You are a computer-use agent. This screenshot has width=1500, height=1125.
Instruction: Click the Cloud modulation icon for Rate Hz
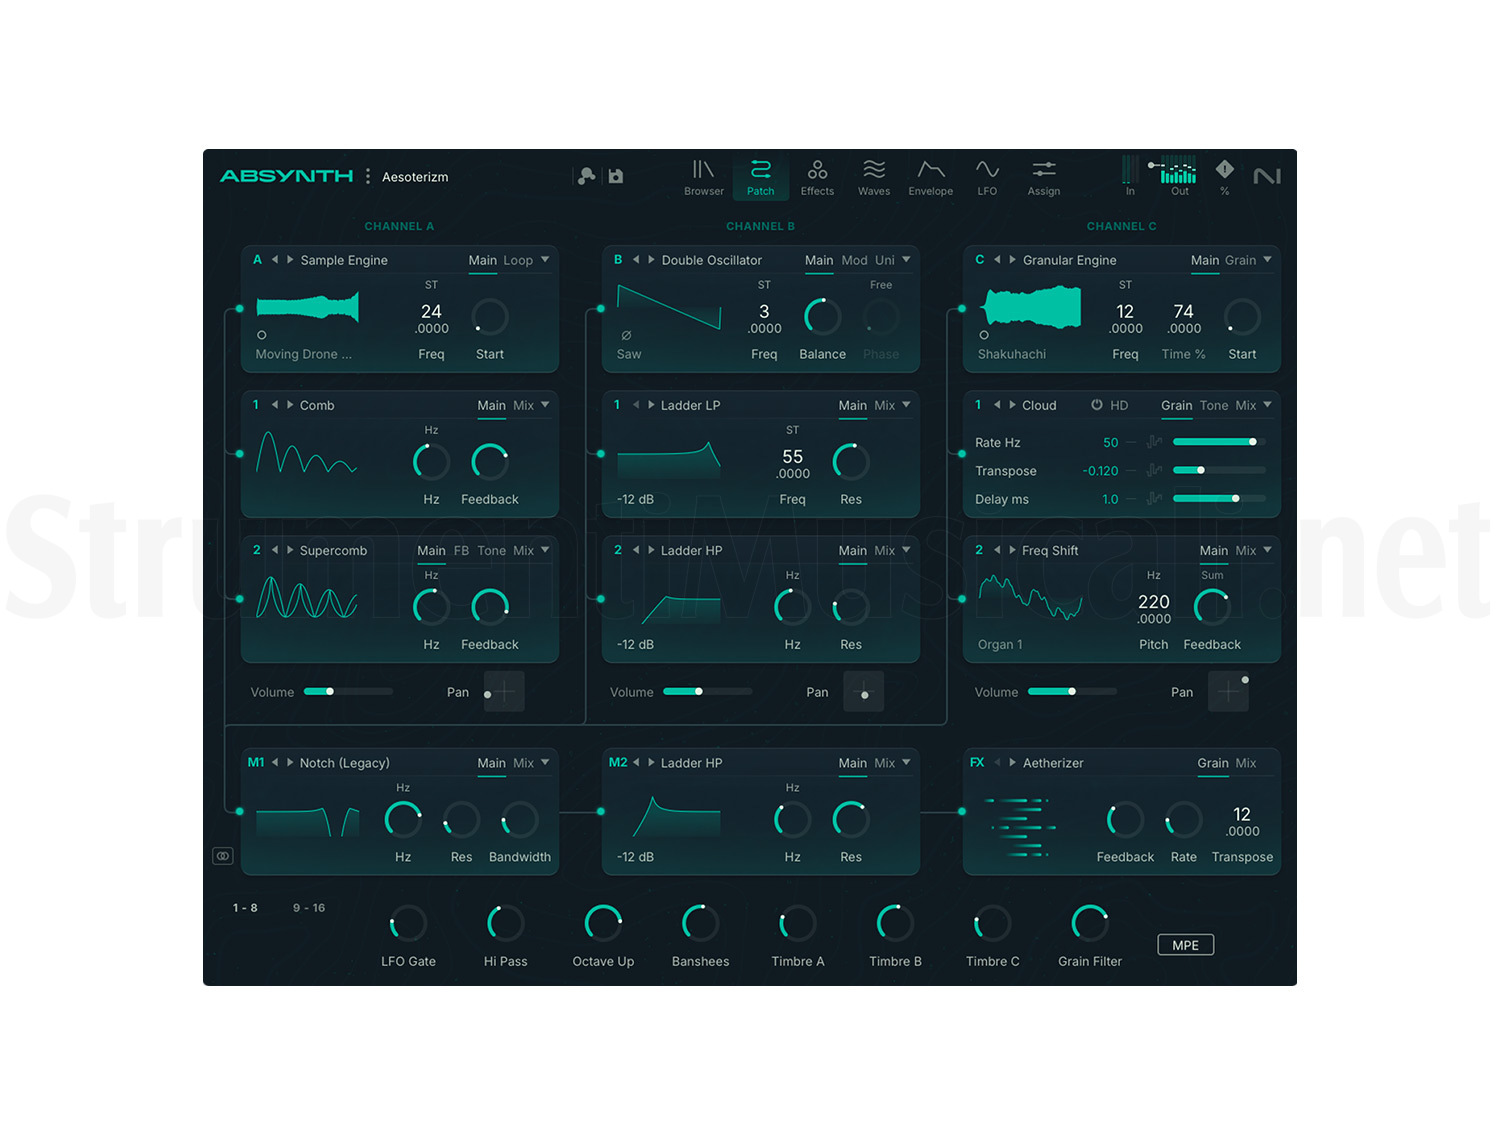coord(1155,442)
